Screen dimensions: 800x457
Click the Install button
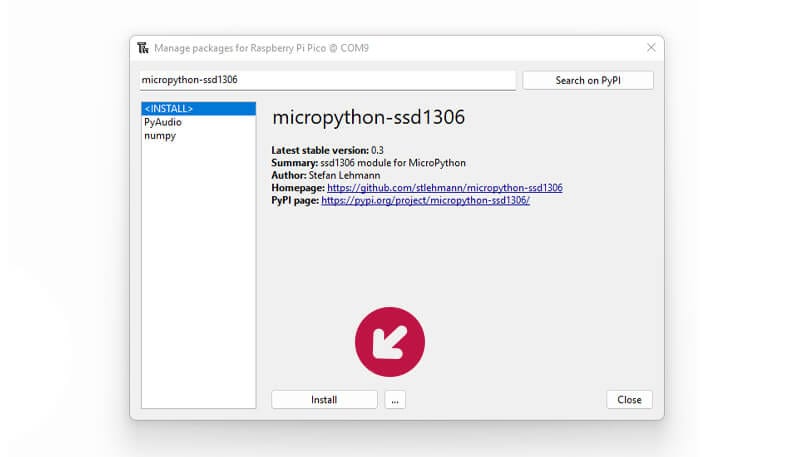pos(324,399)
